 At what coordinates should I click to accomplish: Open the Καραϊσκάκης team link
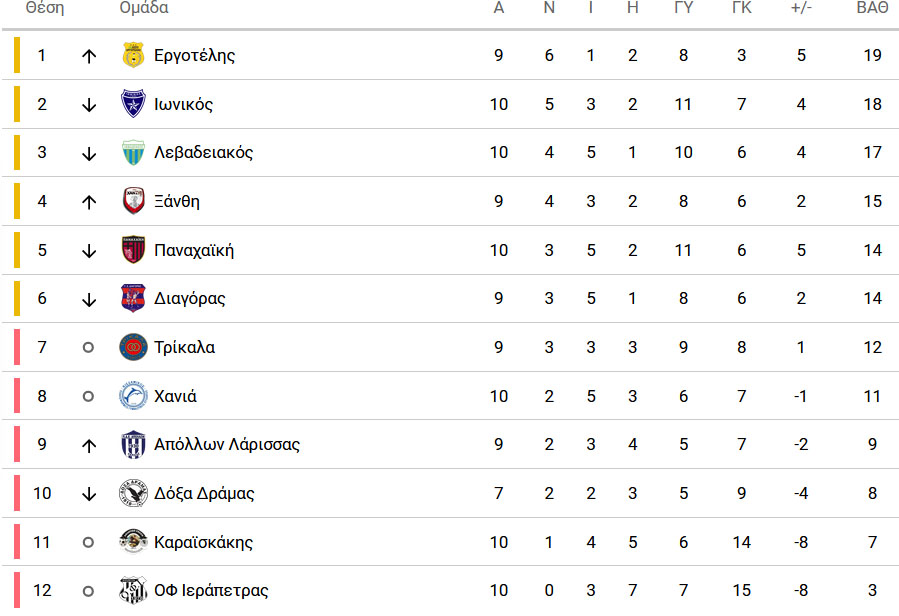[203, 542]
